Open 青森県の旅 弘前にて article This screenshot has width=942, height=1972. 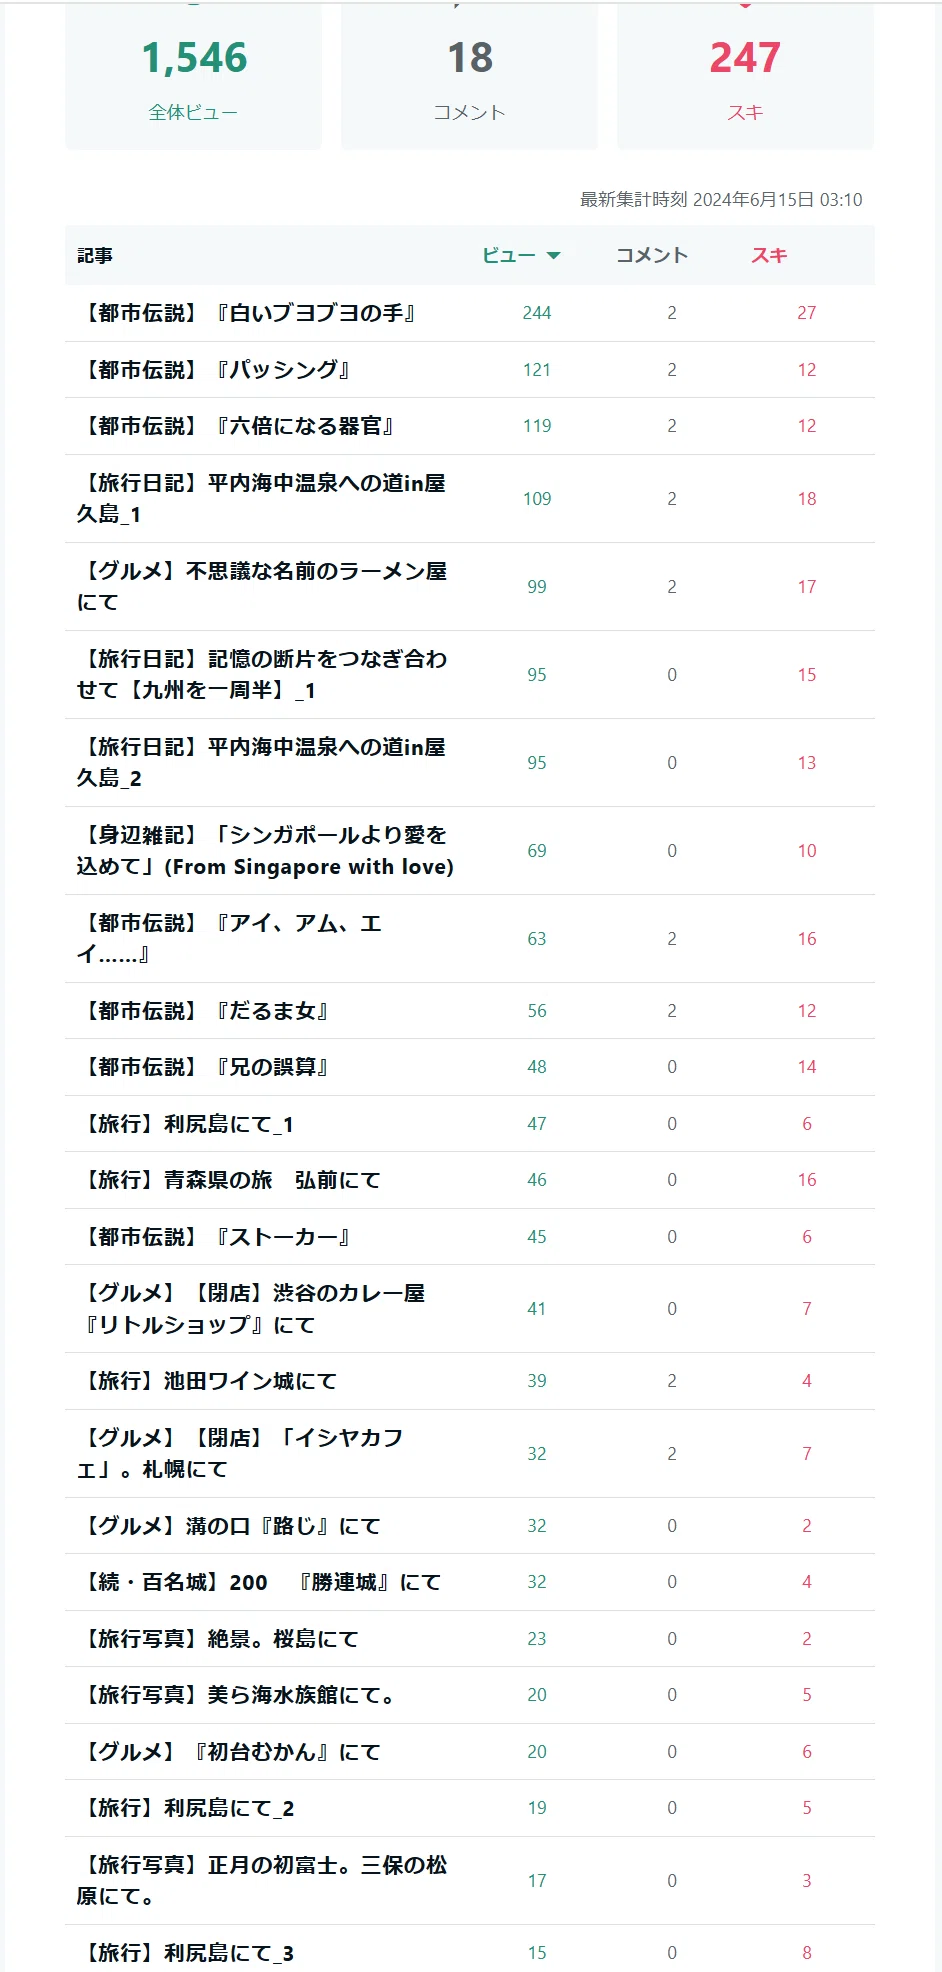pyautogui.click(x=230, y=1180)
